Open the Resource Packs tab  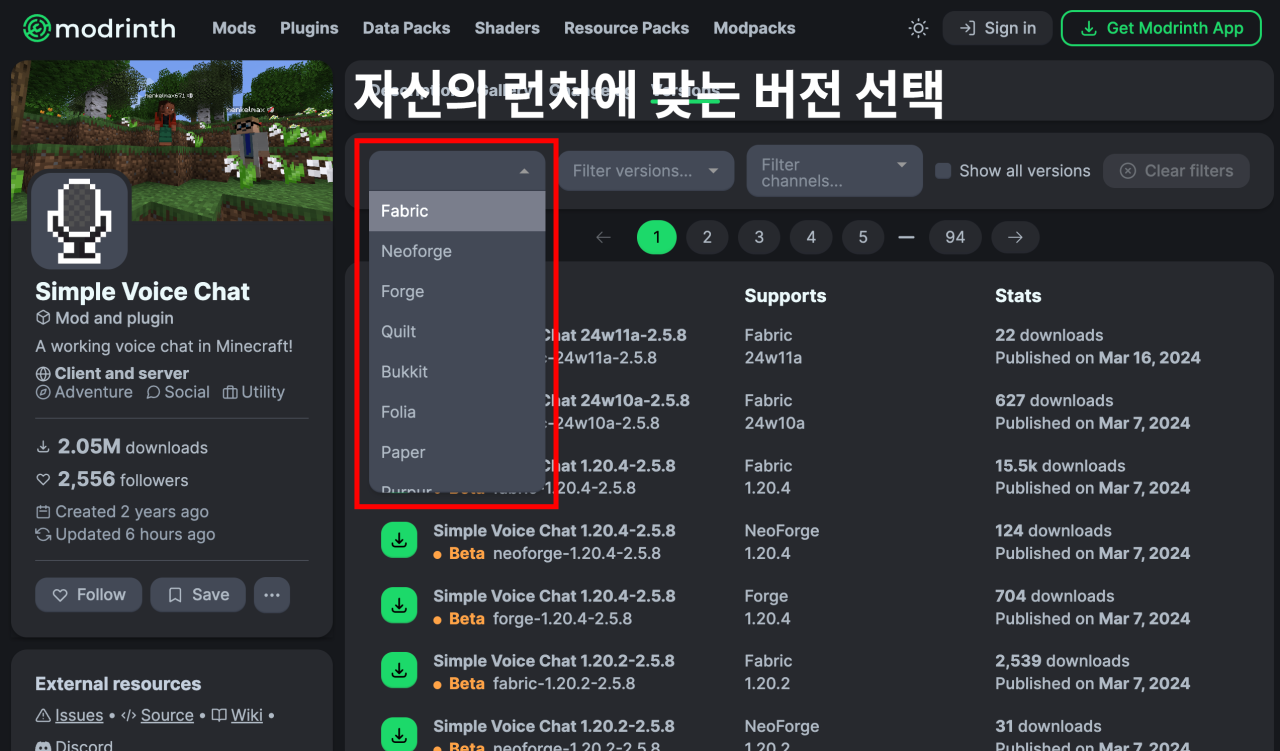[x=626, y=28]
